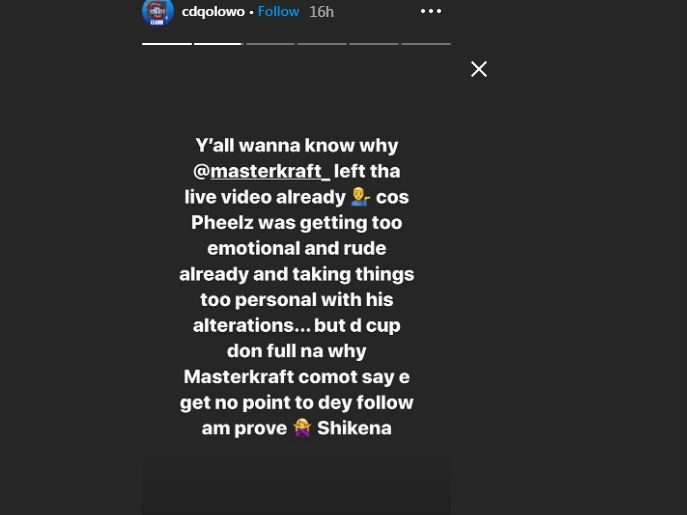Jump to the third story segment bar
The width and height of the screenshot is (687, 515).
tap(270, 43)
